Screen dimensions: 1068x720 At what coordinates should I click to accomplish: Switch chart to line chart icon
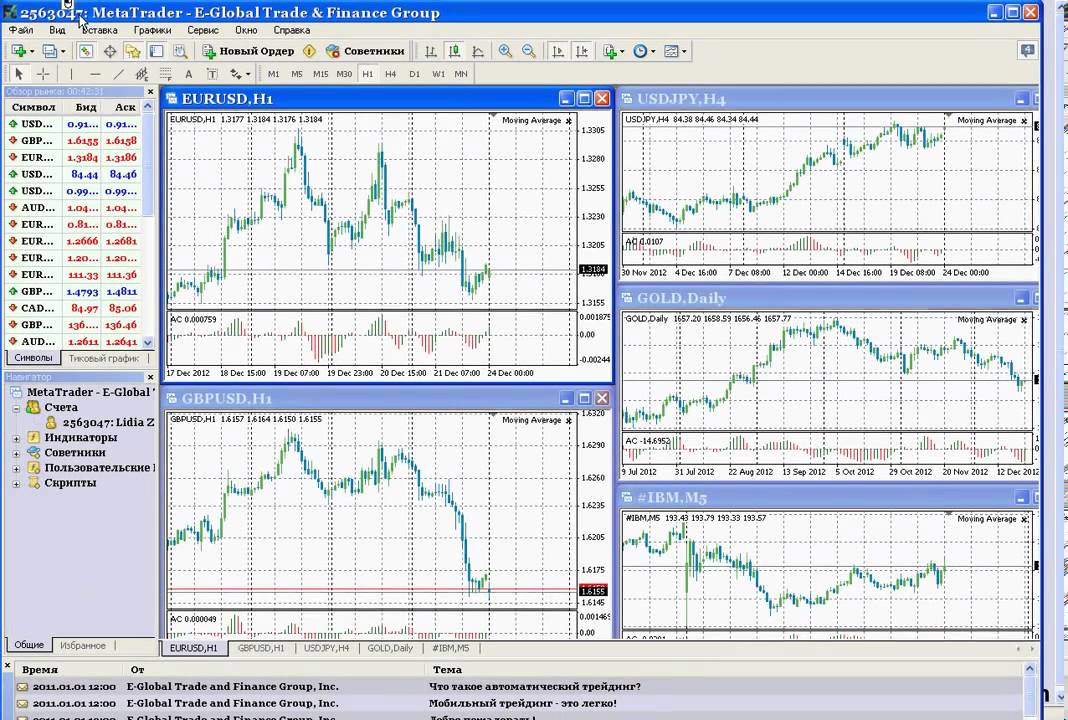point(478,51)
